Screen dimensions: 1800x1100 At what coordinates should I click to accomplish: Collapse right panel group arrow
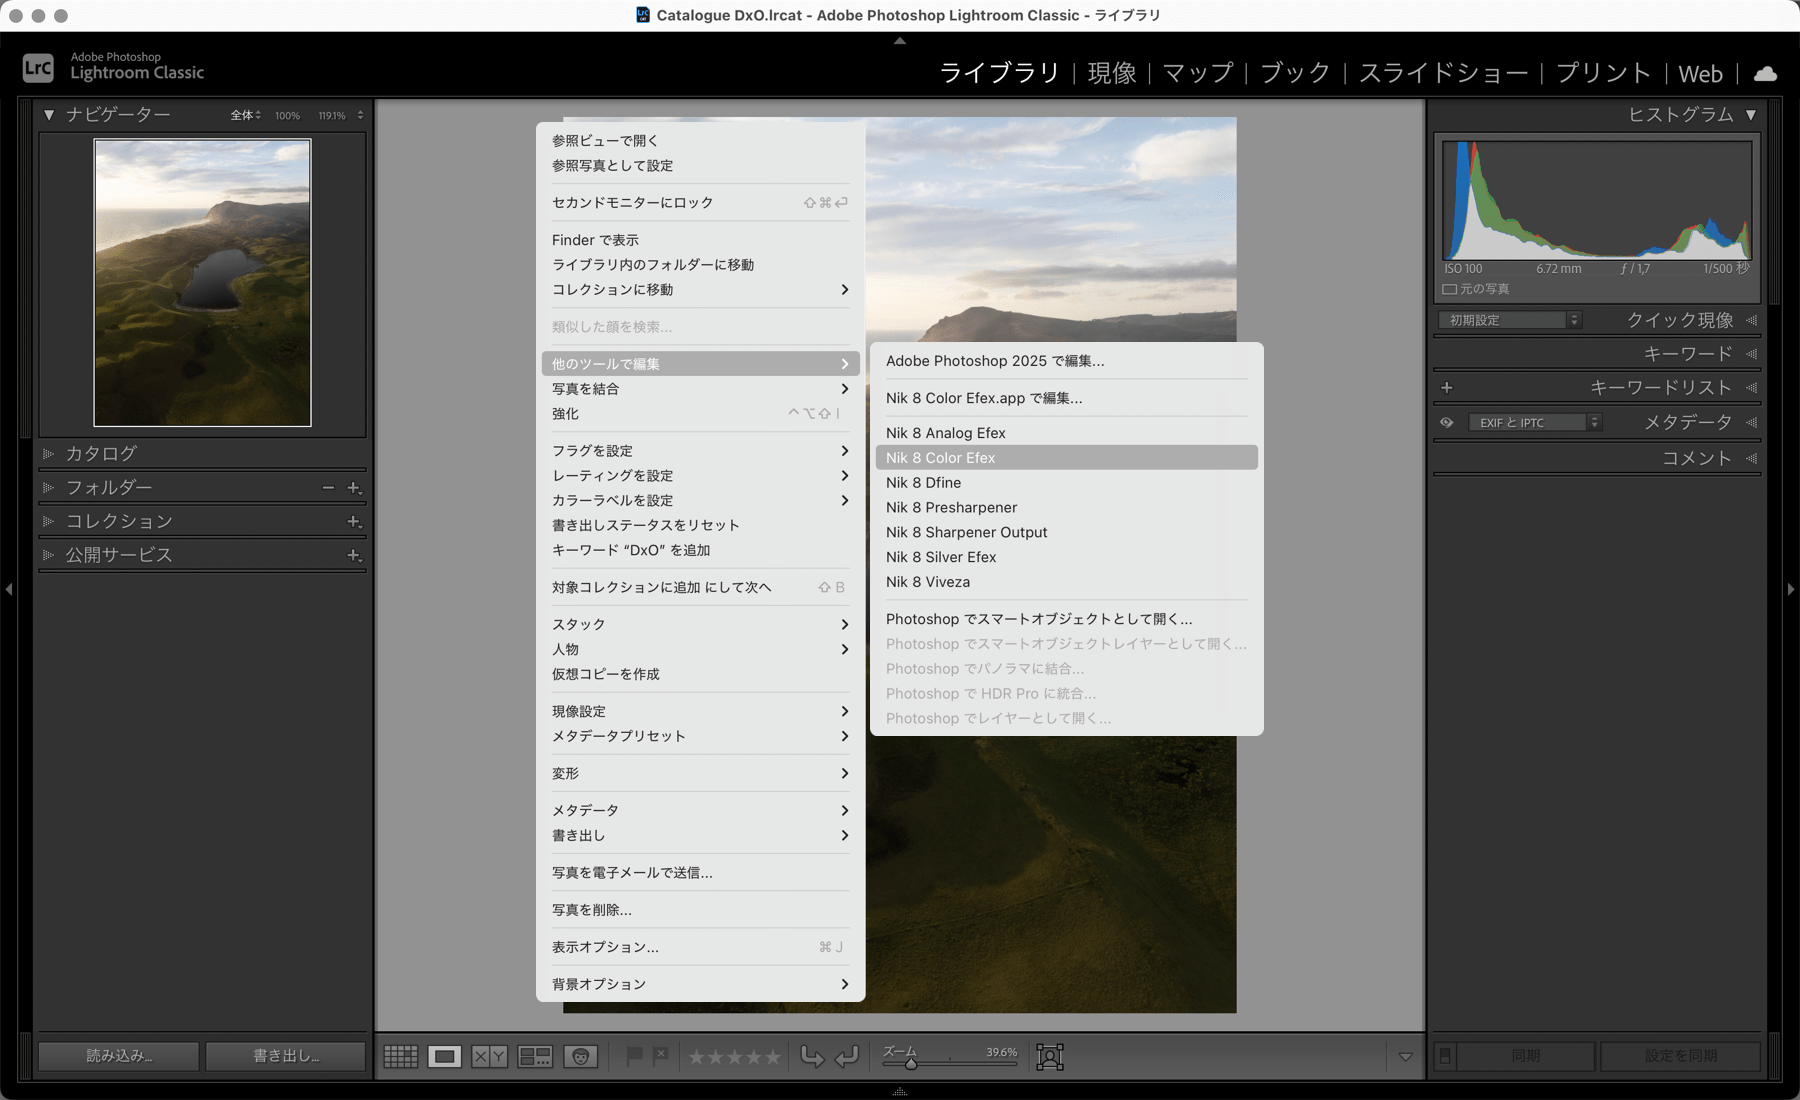click(1791, 590)
